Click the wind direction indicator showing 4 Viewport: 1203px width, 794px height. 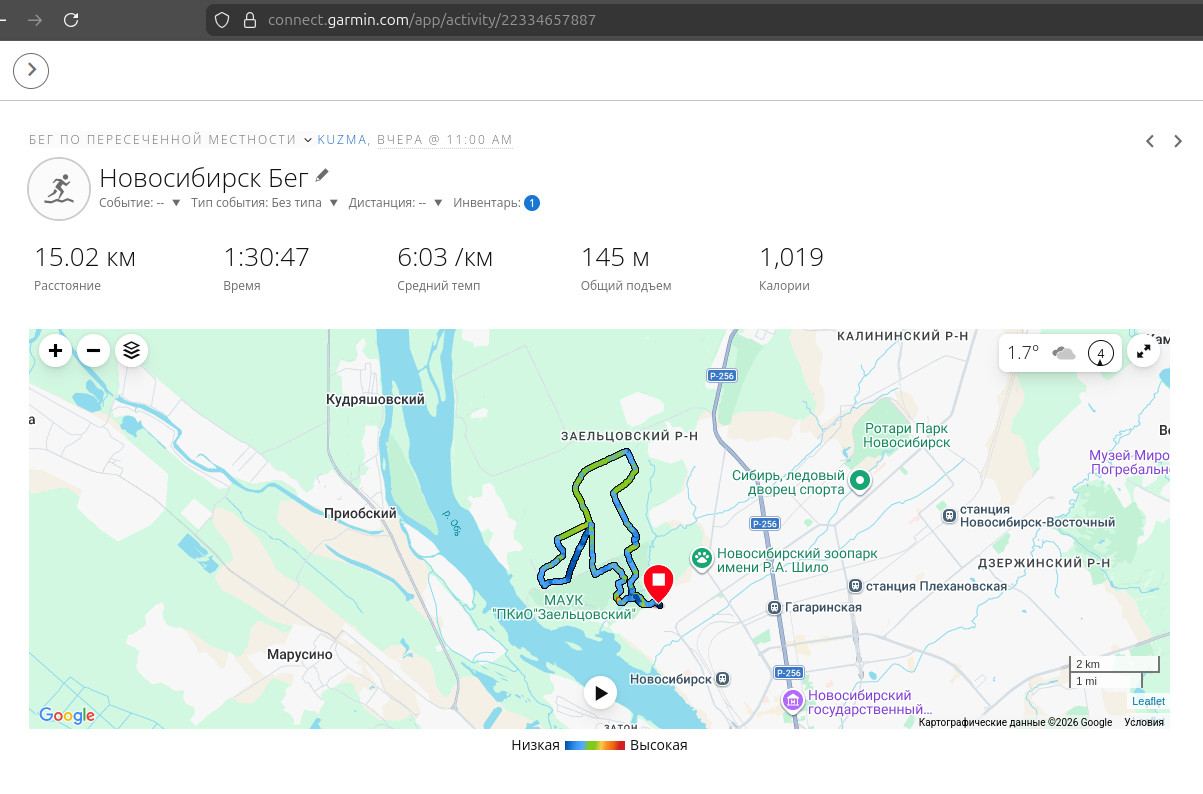[1101, 353]
